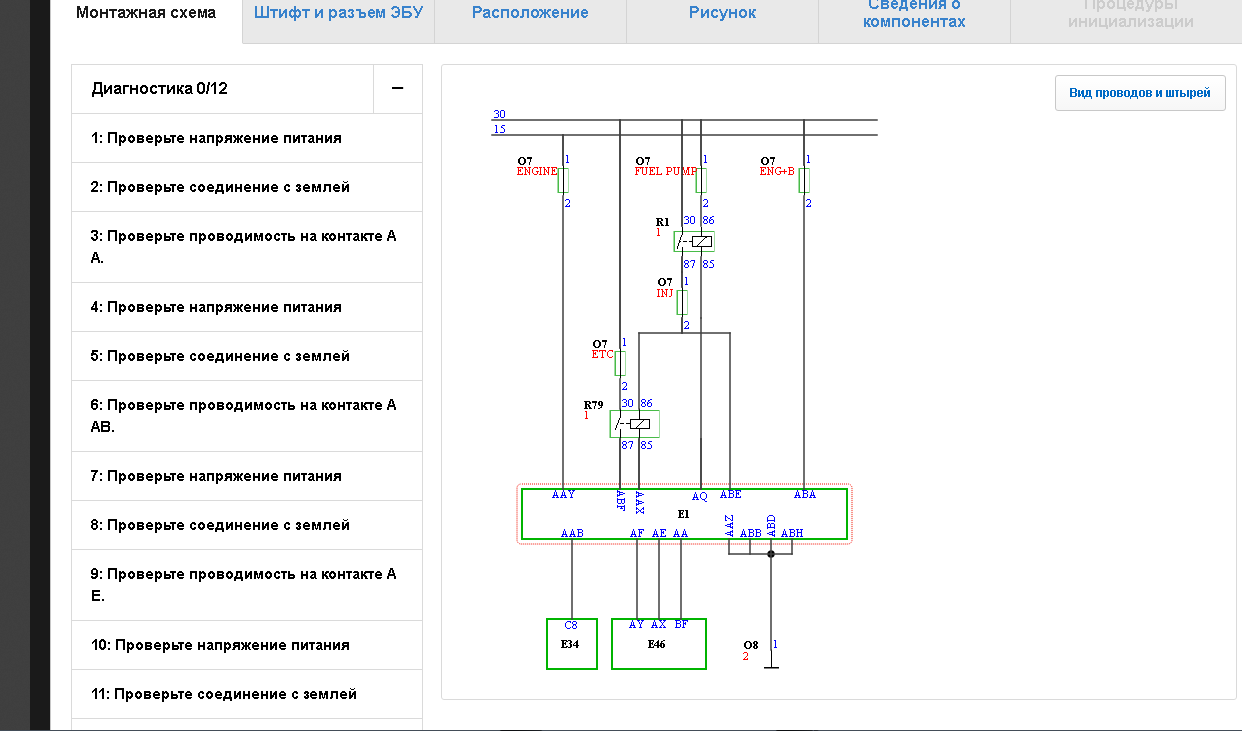Viewport: 1242px width, 731px height.
Task: Open step 5: Проверьте соединение с землей
Action: pyautogui.click(x=247, y=356)
